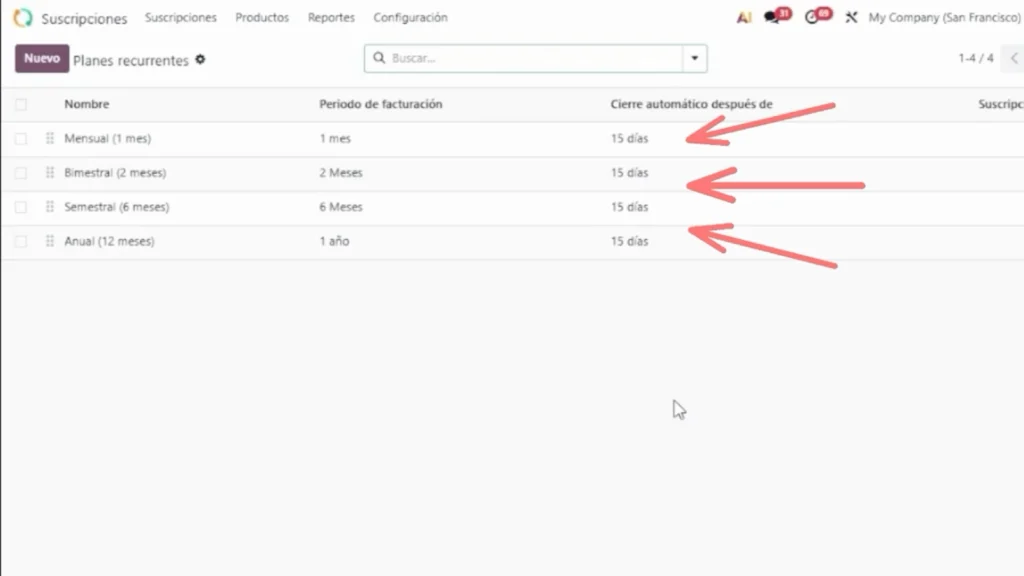Open the conversations messages icon
Viewport: 1024px width, 576px height.
click(772, 18)
